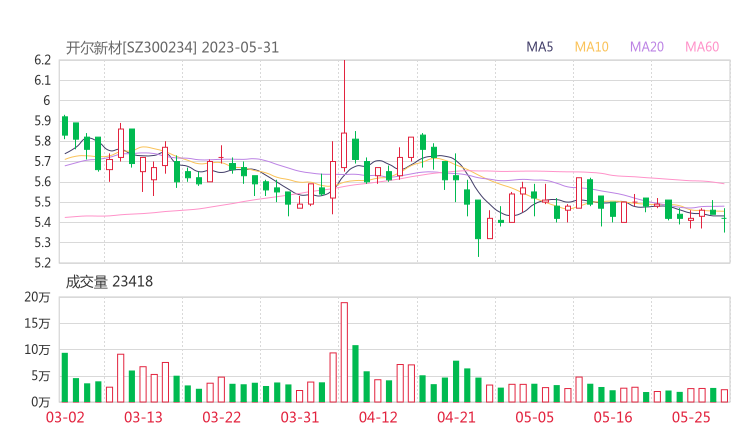Click the 5.5 price axis label
The height and width of the screenshot is (440, 740).
[42, 202]
